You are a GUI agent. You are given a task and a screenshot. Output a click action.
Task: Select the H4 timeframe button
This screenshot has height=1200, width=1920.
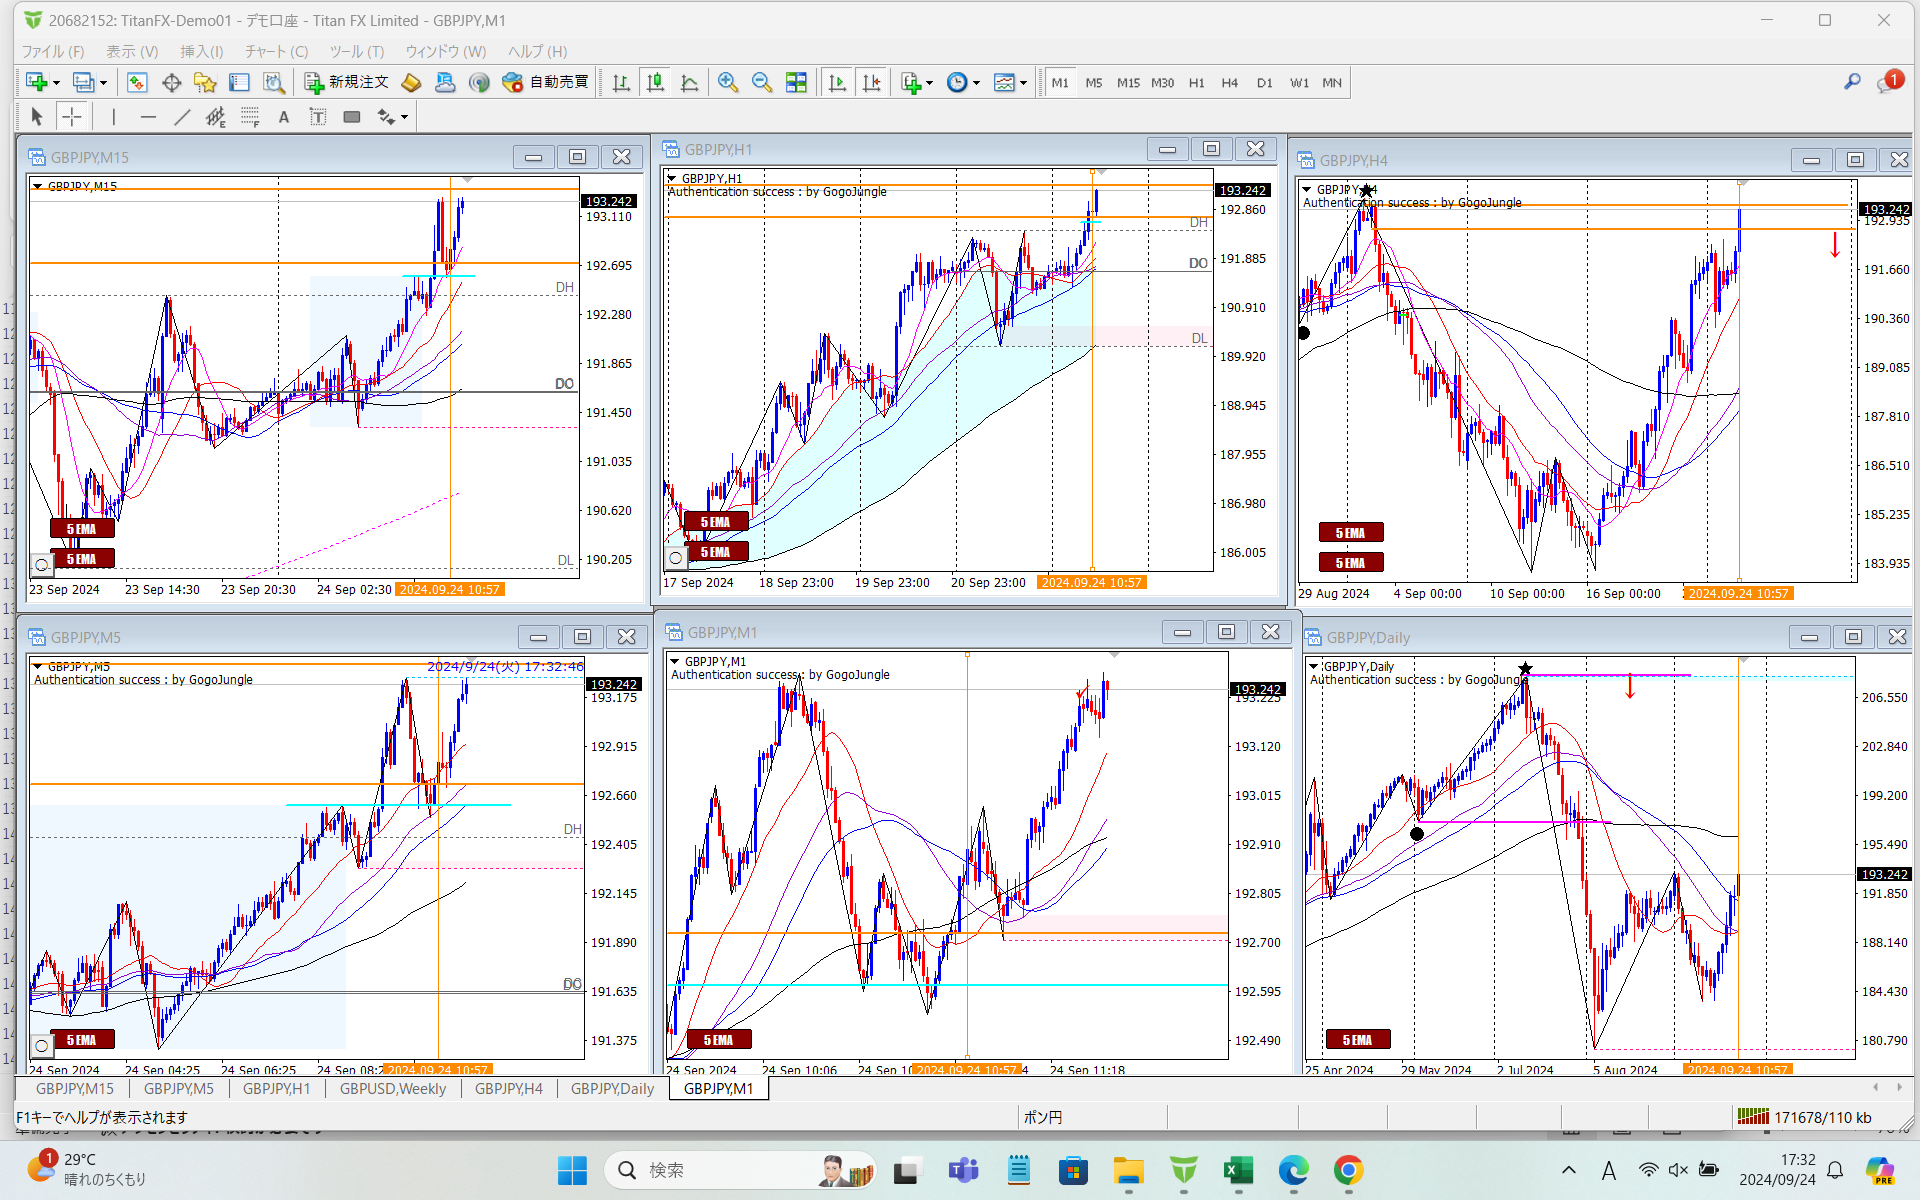[x=1229, y=83]
